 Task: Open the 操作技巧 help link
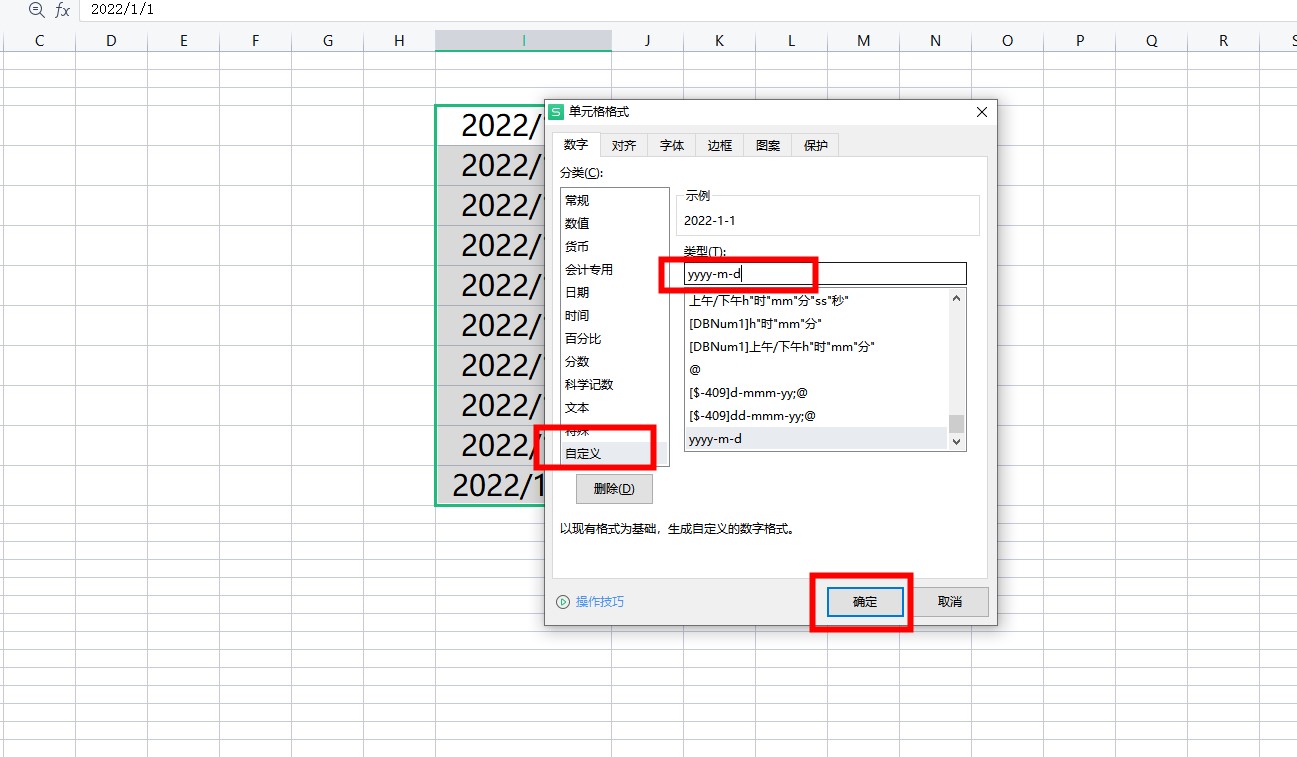click(x=599, y=602)
